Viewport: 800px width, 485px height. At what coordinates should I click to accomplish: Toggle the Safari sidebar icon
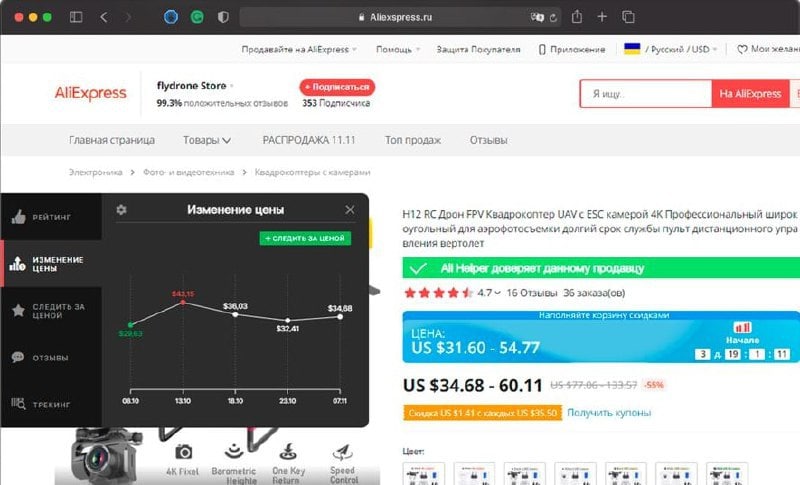[x=76, y=17]
